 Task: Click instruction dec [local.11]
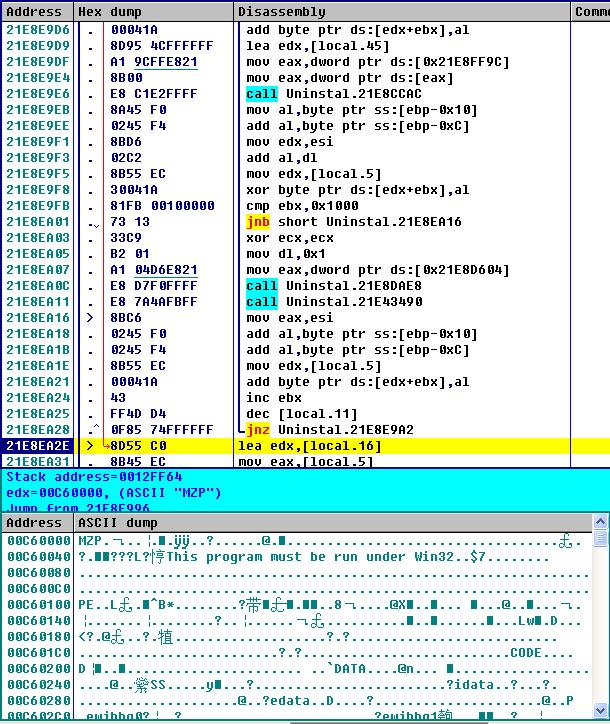coord(302,414)
